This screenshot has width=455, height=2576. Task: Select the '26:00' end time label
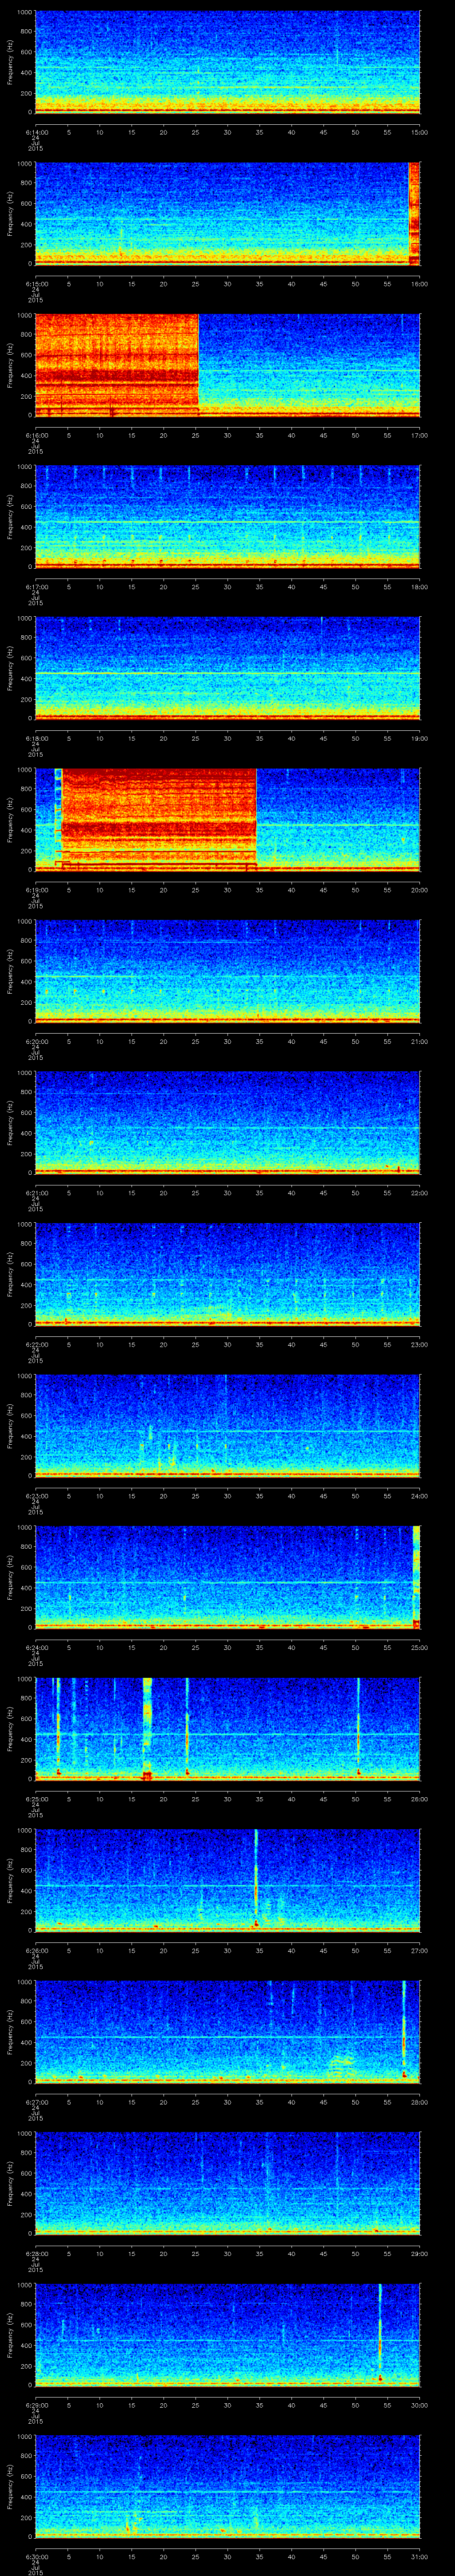[x=420, y=1799]
